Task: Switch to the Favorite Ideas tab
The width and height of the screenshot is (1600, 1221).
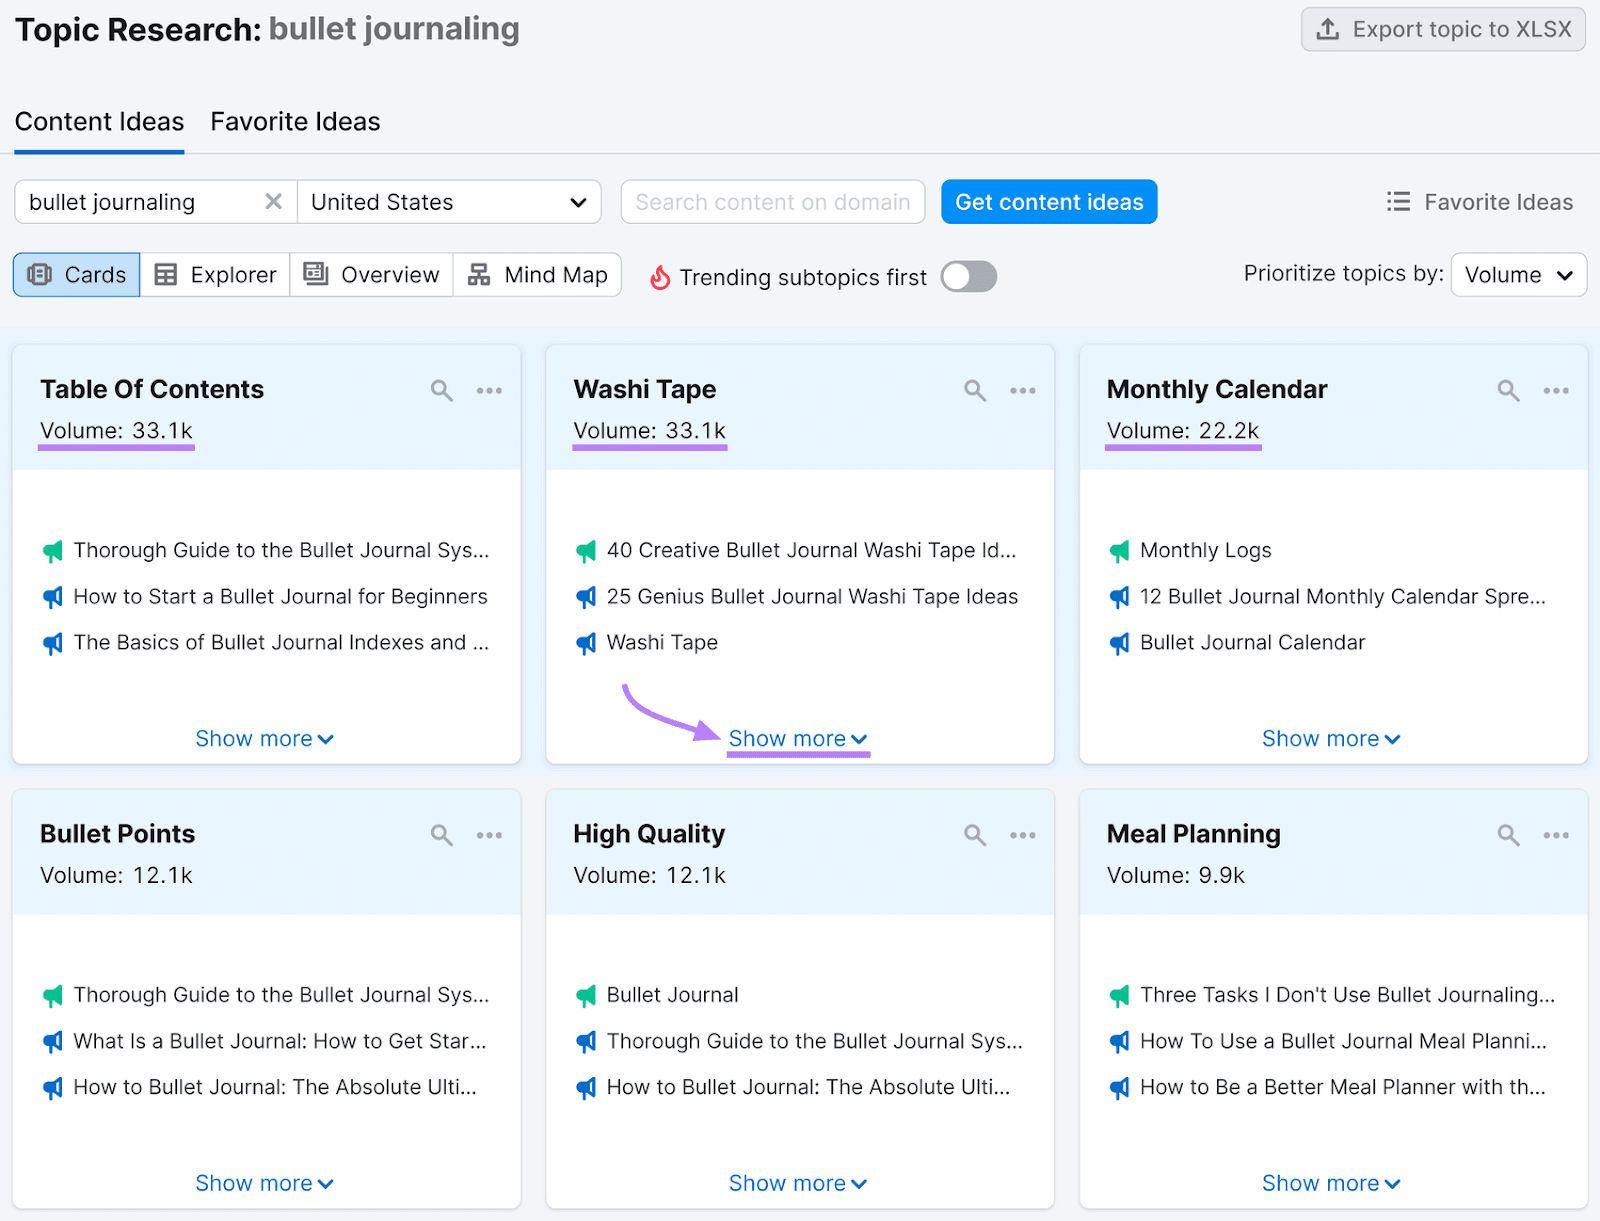Action: click(x=295, y=122)
